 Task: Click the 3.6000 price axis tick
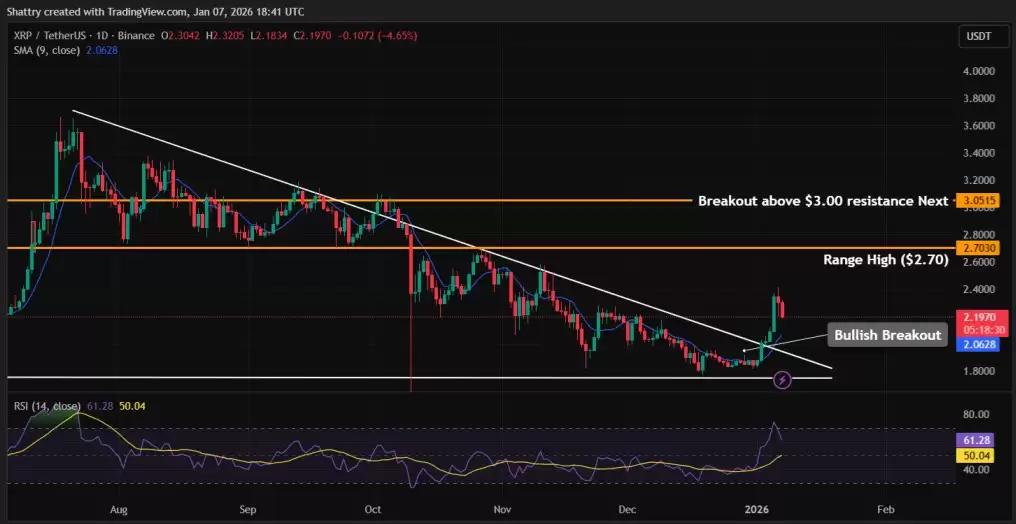point(978,126)
